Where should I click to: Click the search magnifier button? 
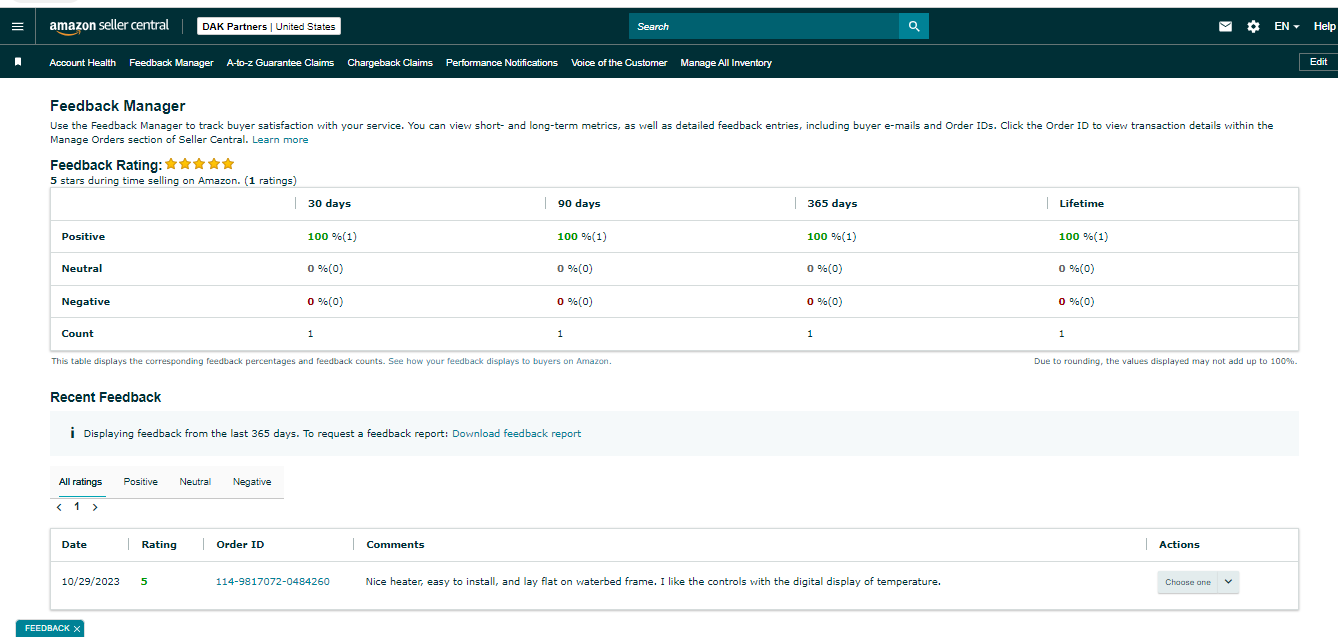914,26
